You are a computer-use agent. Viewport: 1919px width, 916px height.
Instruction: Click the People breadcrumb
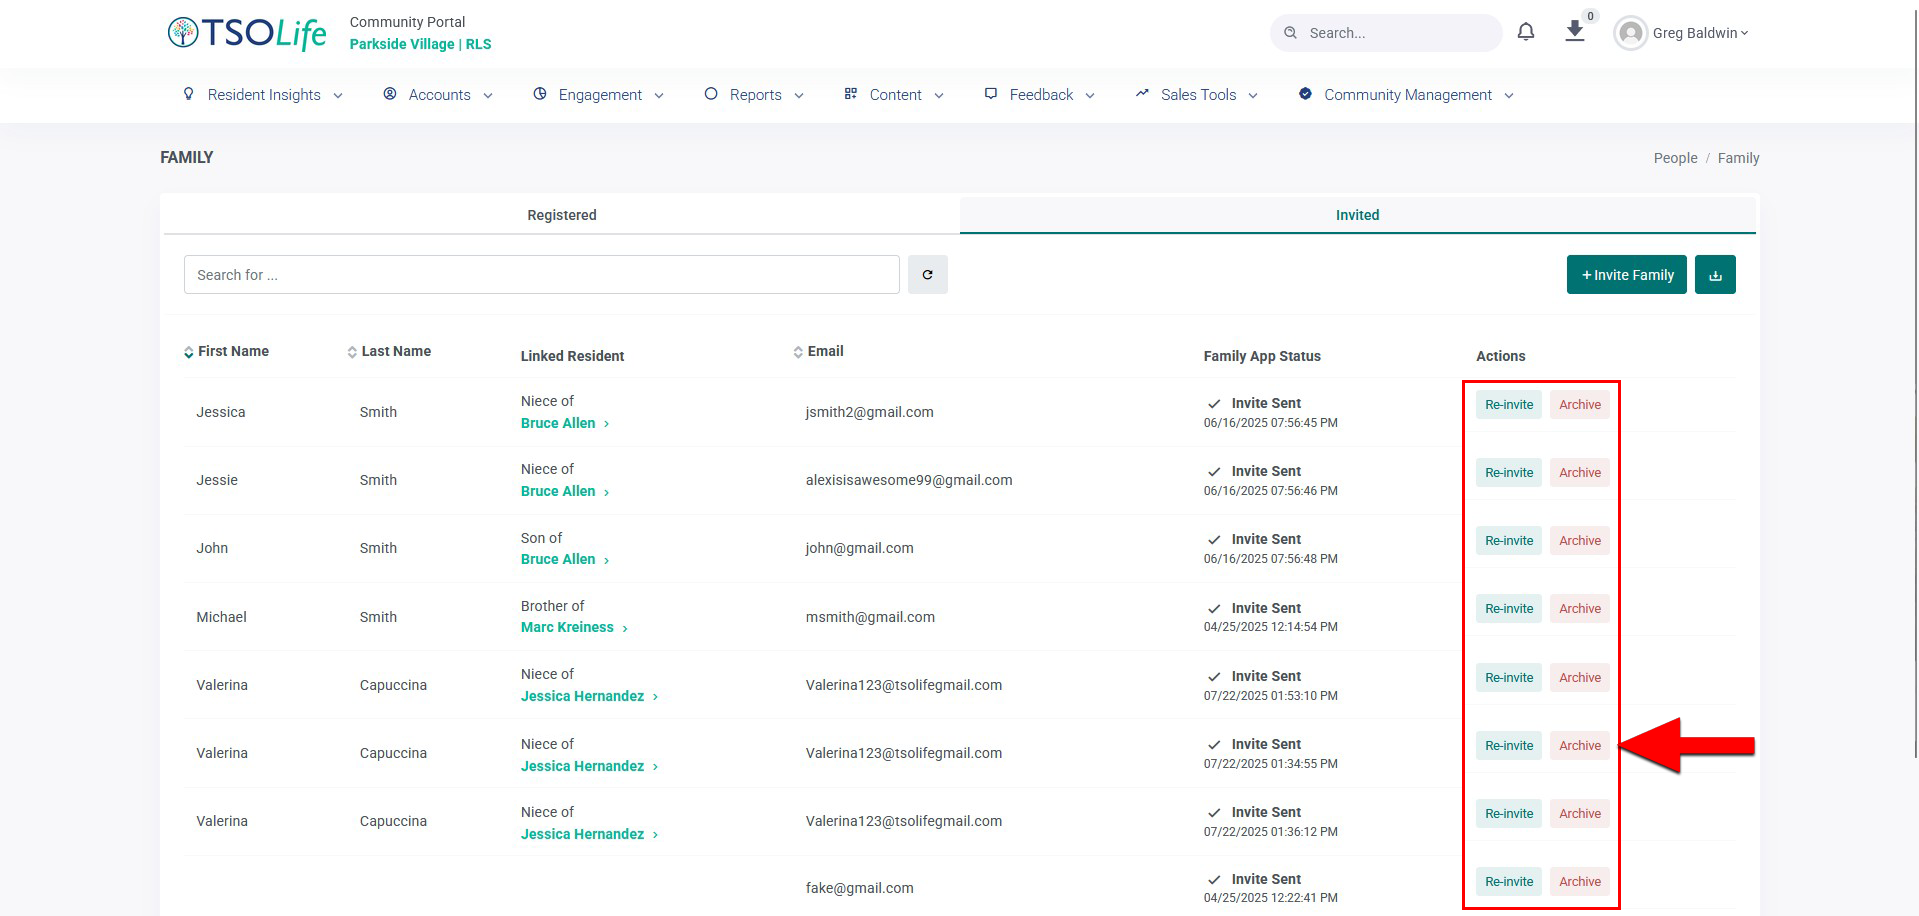pyautogui.click(x=1675, y=158)
